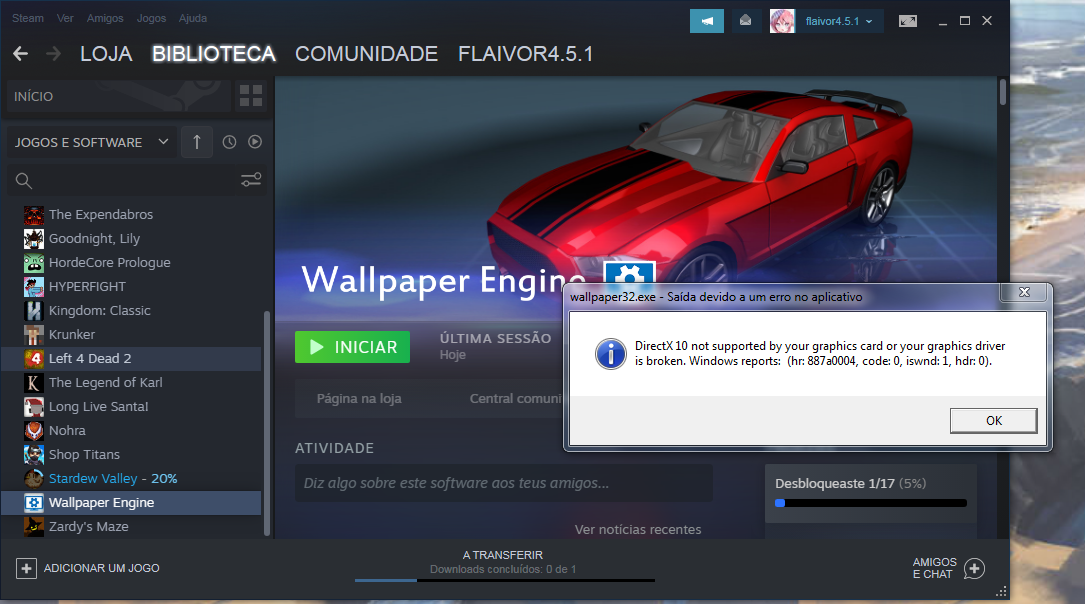This screenshot has height=604, width=1085.
Task: Expand the Jogos e Software dropdown
Action: click(91, 142)
